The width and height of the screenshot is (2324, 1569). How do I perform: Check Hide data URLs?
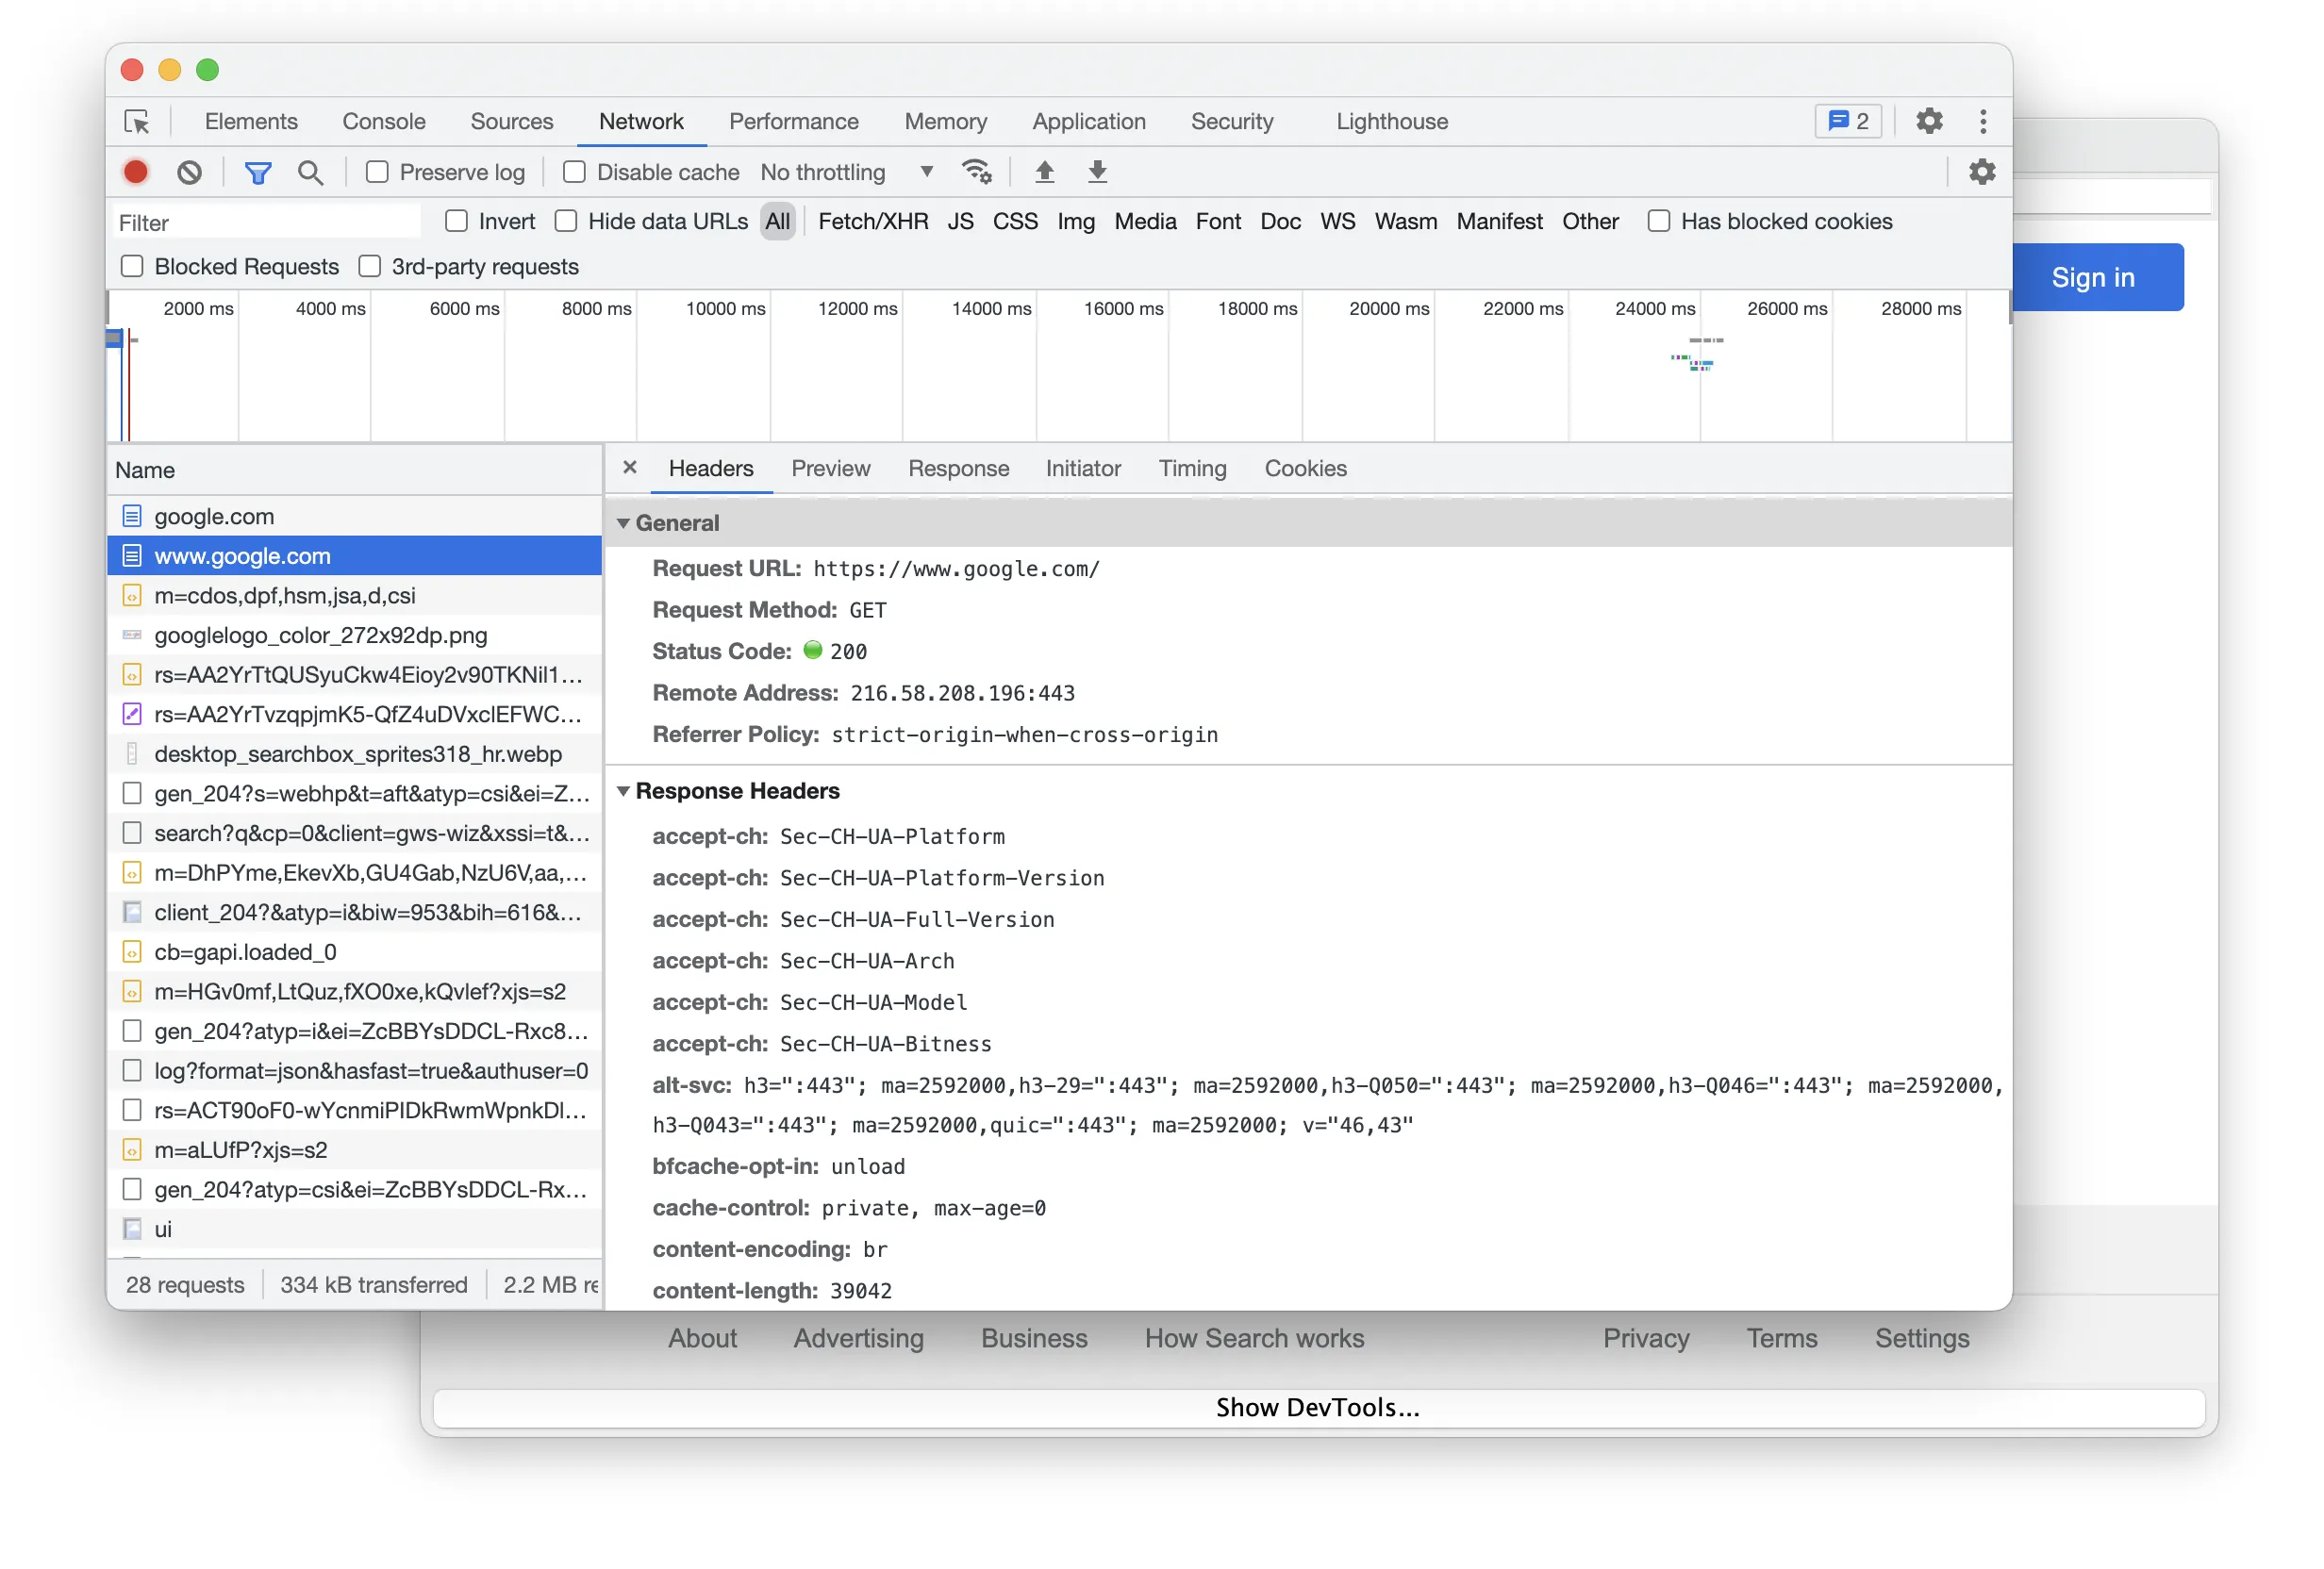(x=566, y=221)
